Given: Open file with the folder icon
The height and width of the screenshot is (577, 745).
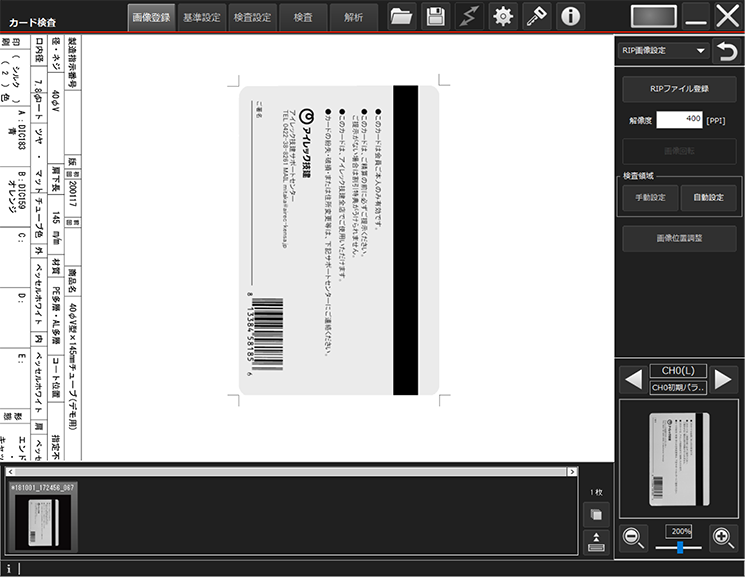Looking at the screenshot, I should click(x=401, y=17).
